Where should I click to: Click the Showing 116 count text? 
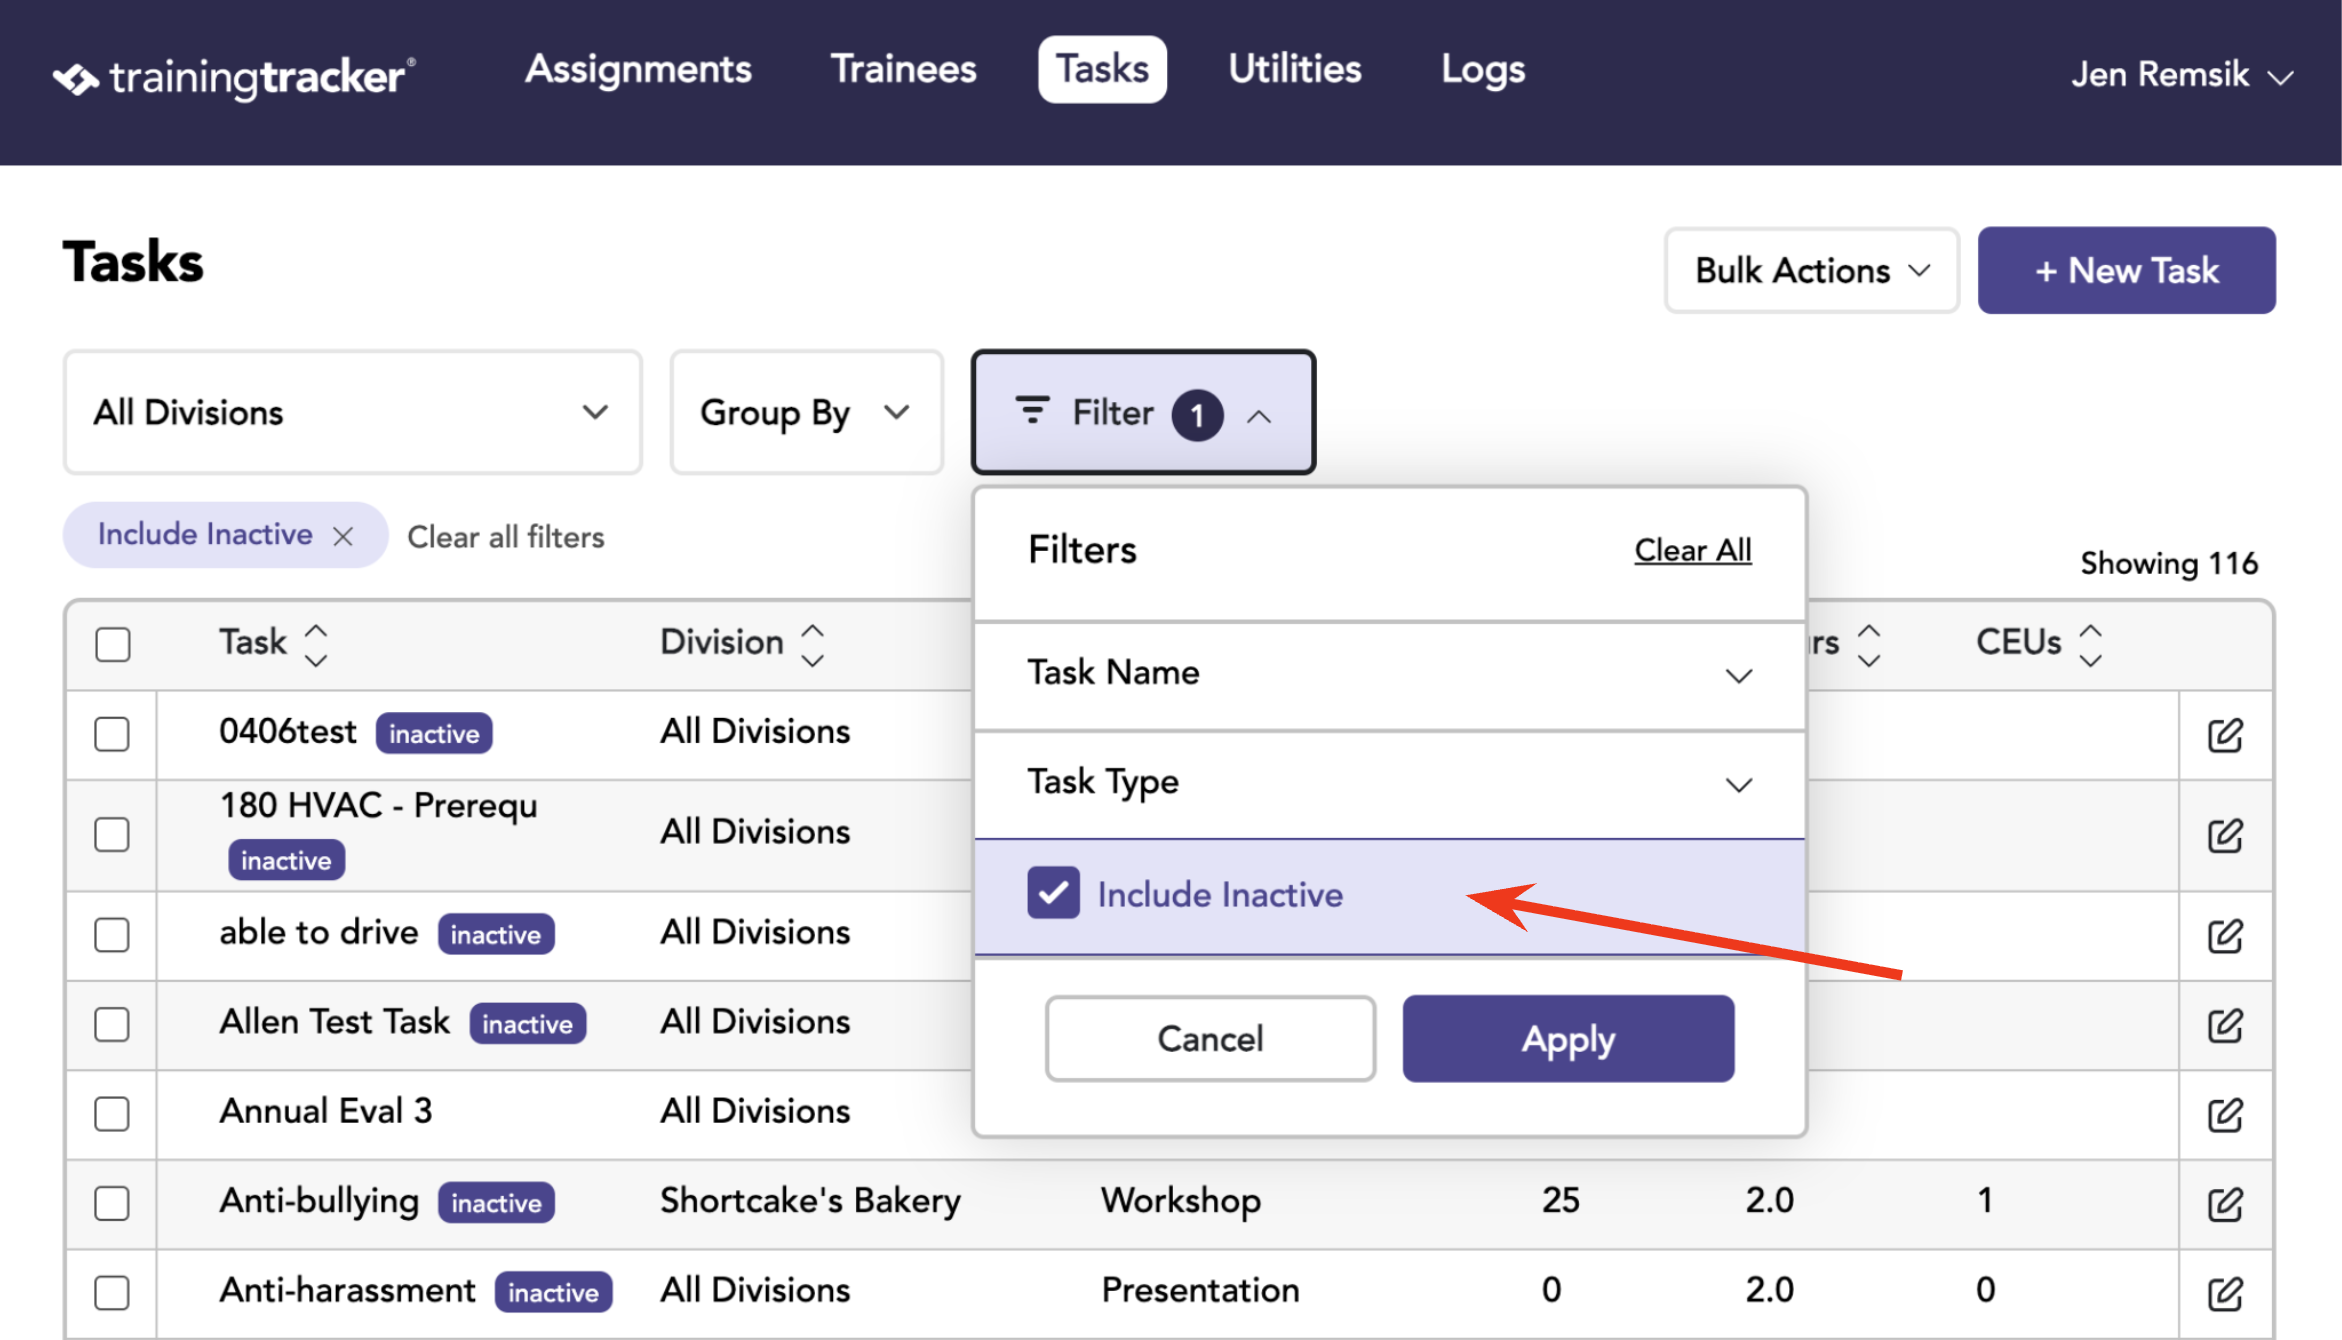click(2168, 563)
